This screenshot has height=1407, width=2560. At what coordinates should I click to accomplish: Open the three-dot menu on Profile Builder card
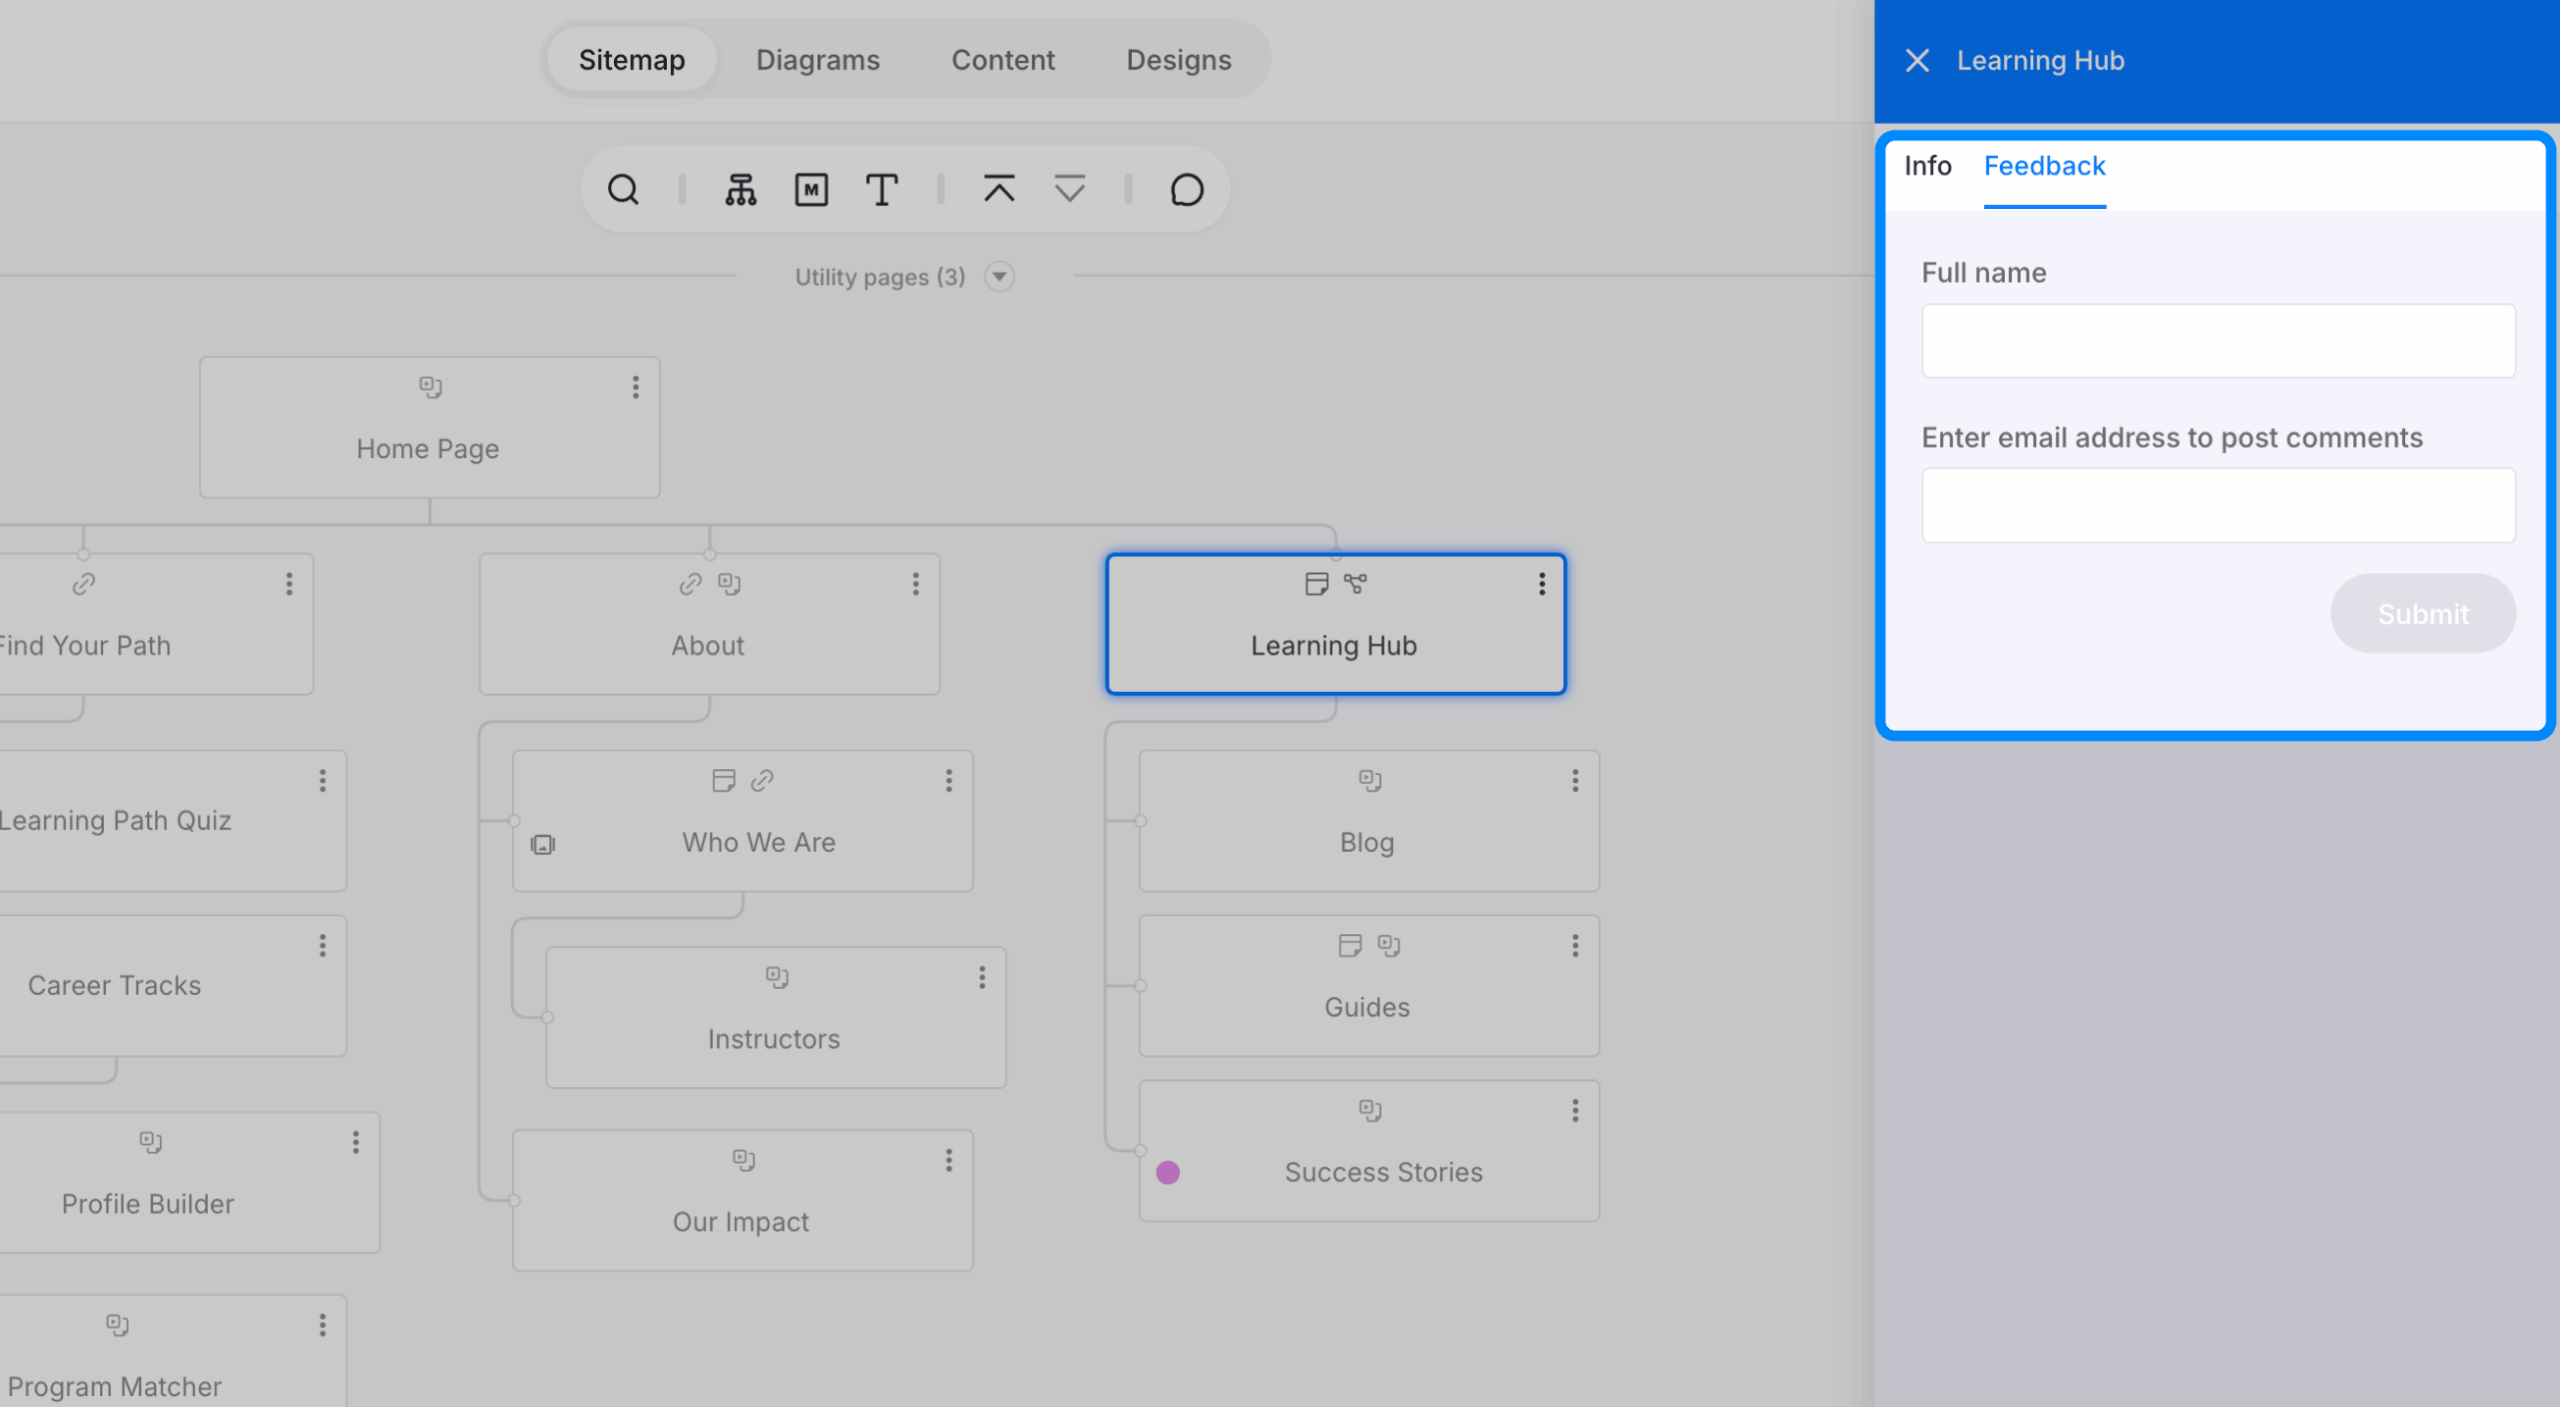pyautogui.click(x=355, y=1143)
